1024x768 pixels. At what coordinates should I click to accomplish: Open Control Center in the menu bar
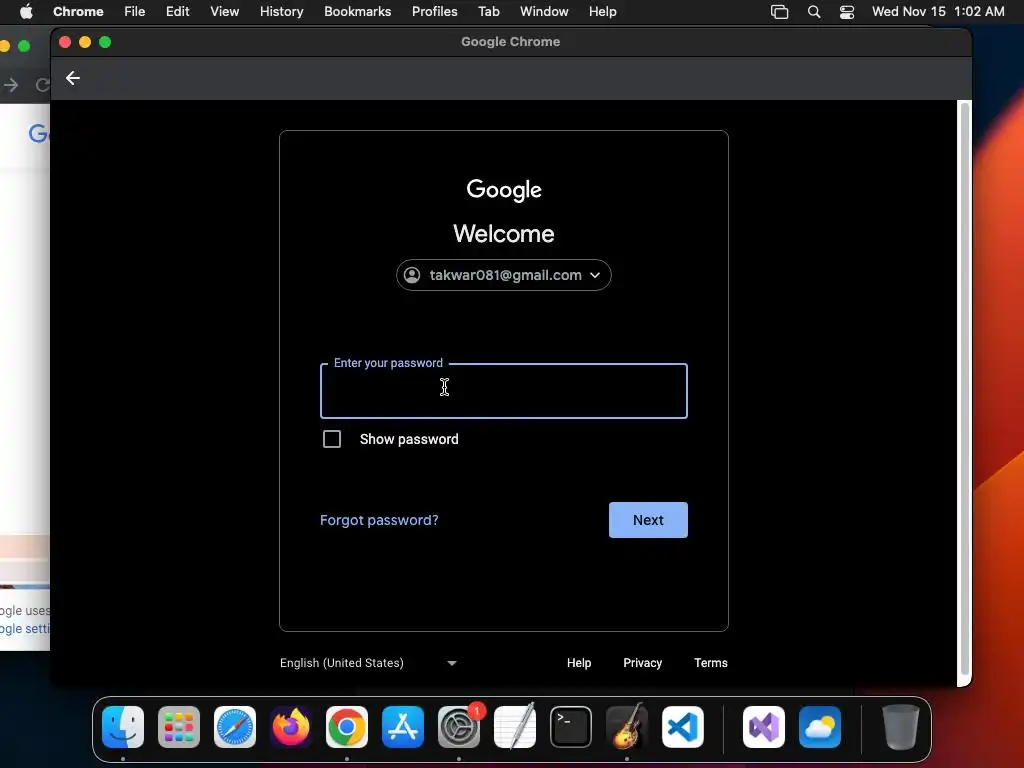pos(847,12)
